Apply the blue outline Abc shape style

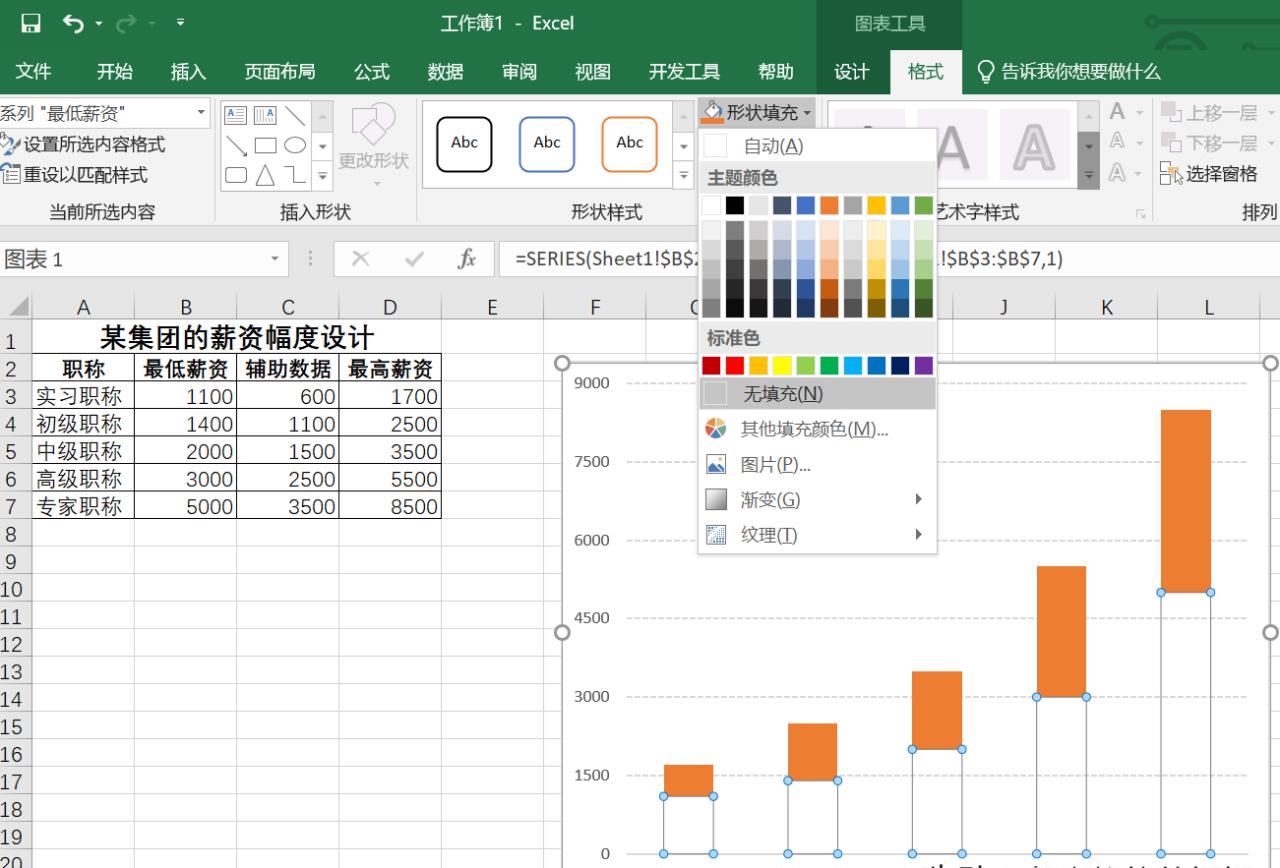(x=547, y=144)
